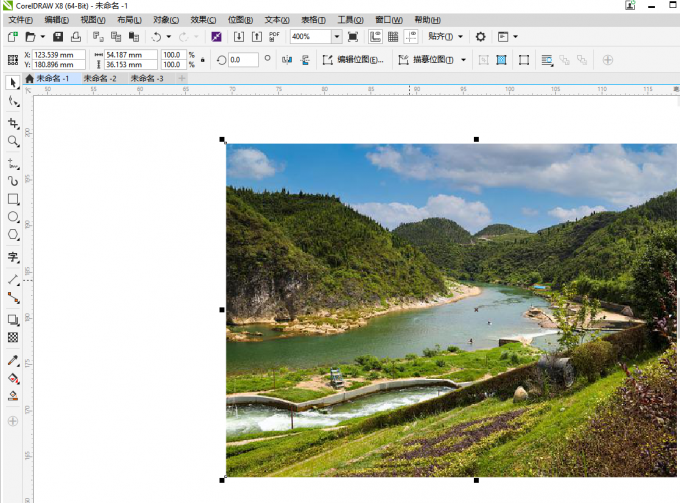Select the Zoom magnifier tool
Viewport: 680px width, 503px height.
(x=13, y=142)
